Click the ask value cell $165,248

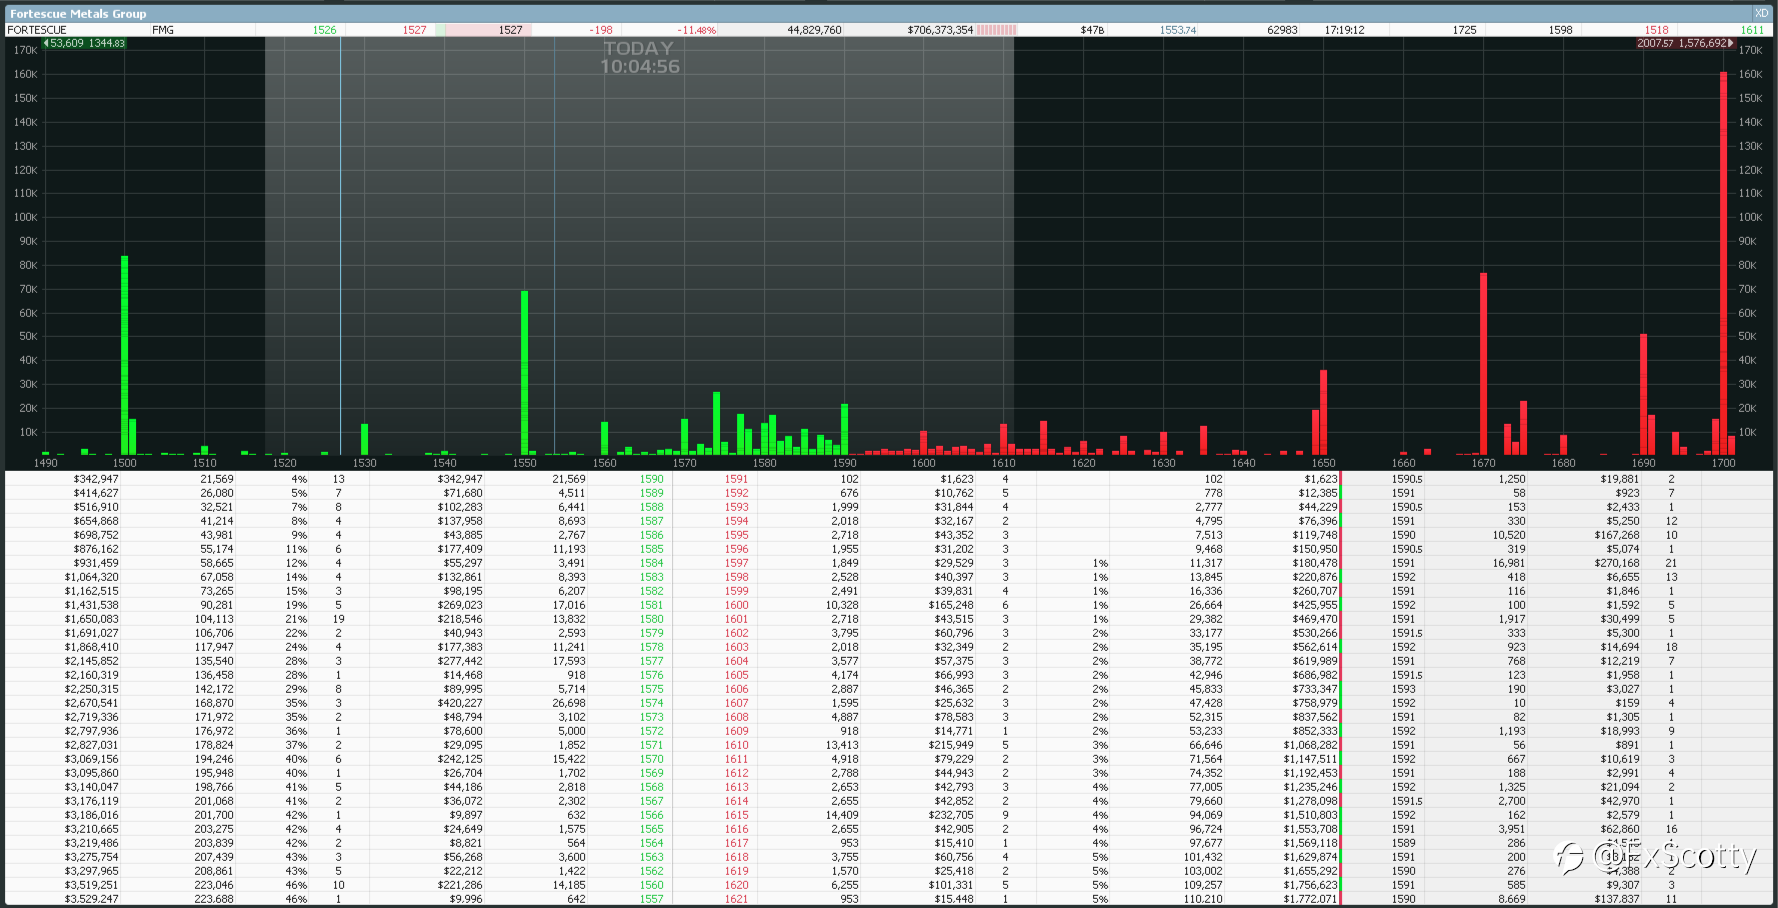(x=951, y=605)
